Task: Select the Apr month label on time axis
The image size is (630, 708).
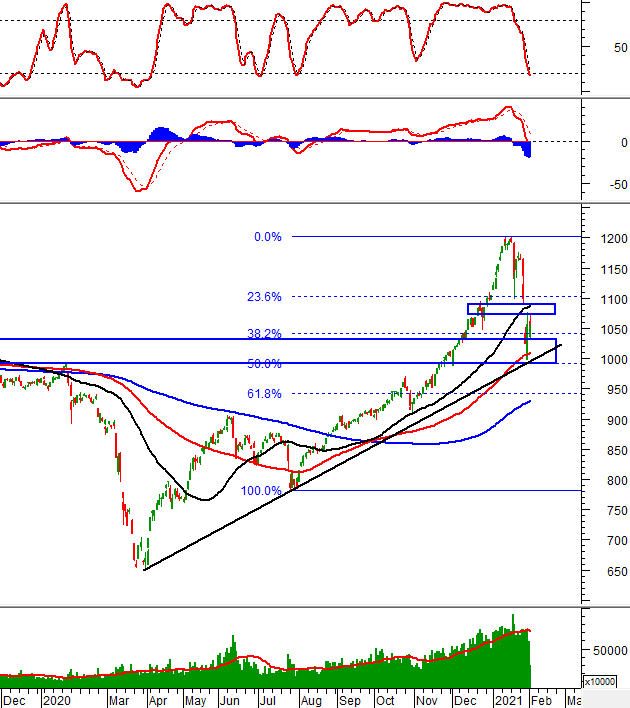Action: click(158, 701)
